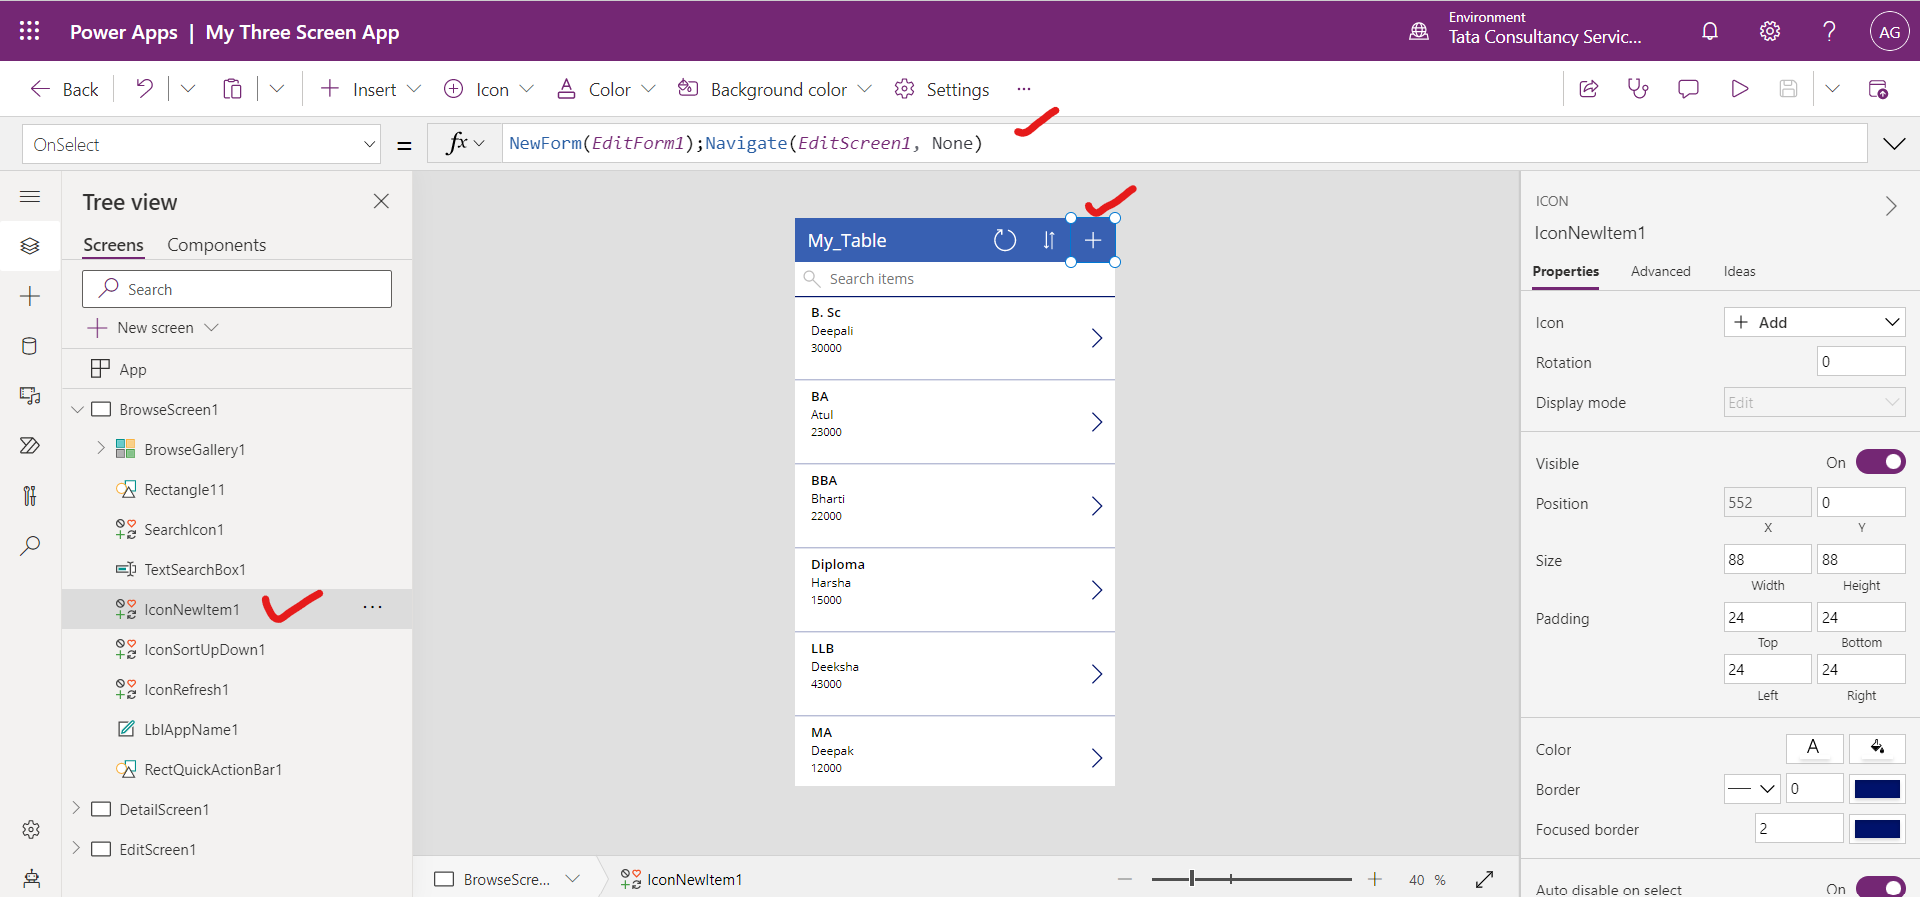The image size is (1920, 897).
Task: Collapse the BrowseScreen1 tree node
Action: click(x=77, y=409)
